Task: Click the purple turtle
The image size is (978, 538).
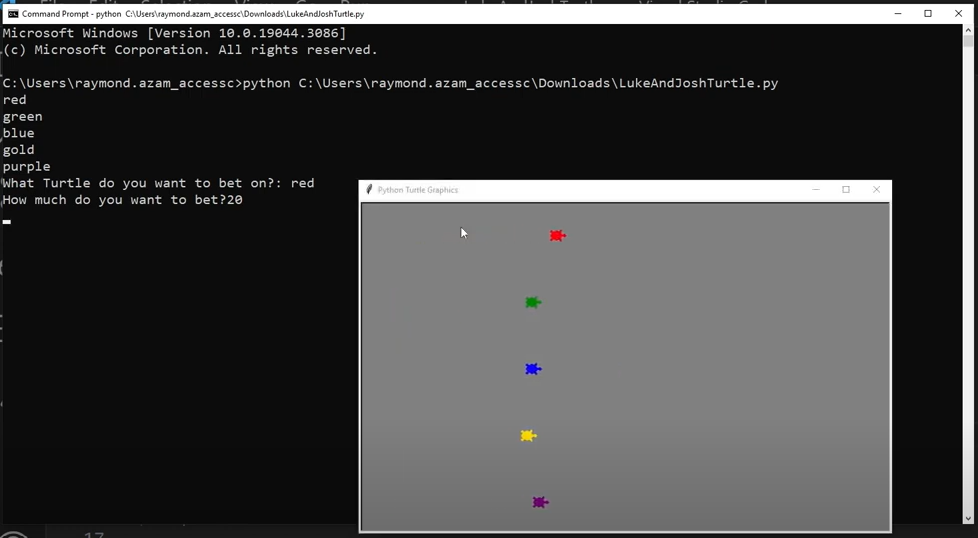Action: [539, 502]
